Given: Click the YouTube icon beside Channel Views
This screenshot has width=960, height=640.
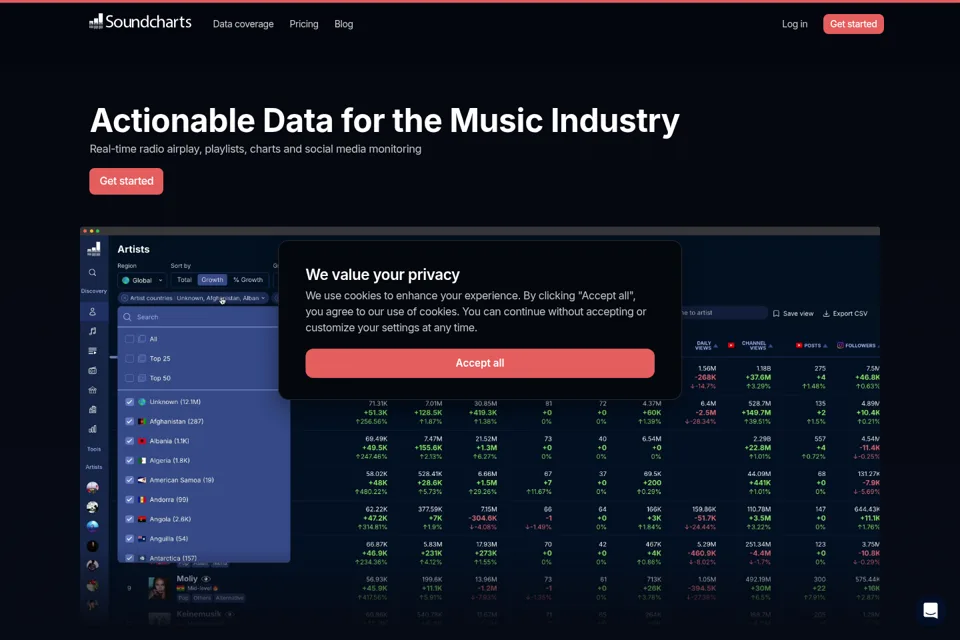Looking at the screenshot, I should coord(731,345).
